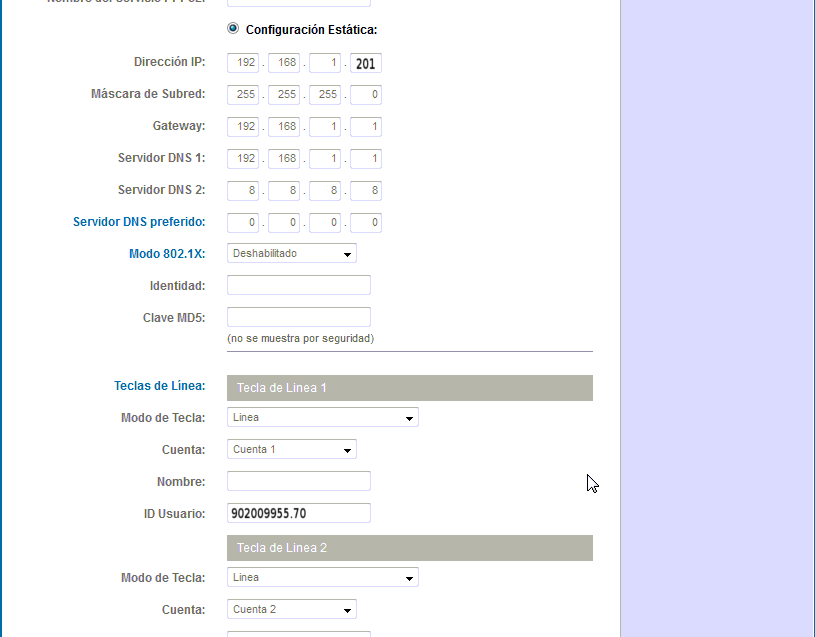Image resolution: width=815 pixels, height=637 pixels.
Task: Click the Clave MD5 password field
Action: coord(298,316)
